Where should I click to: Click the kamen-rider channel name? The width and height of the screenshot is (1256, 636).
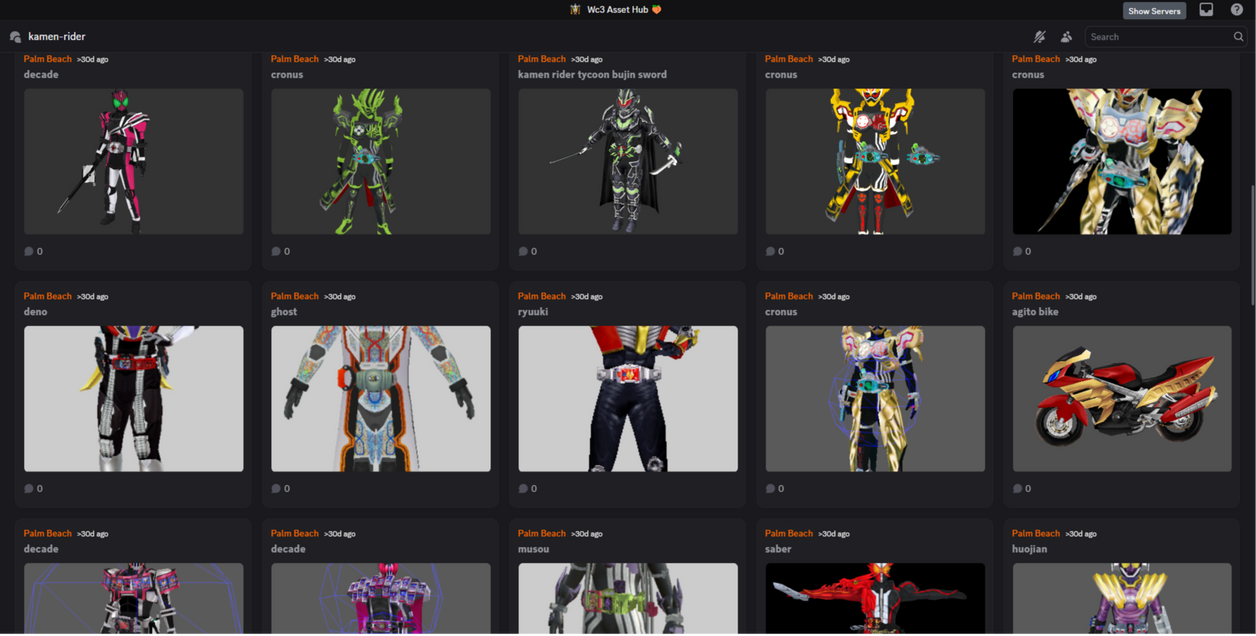[57, 37]
